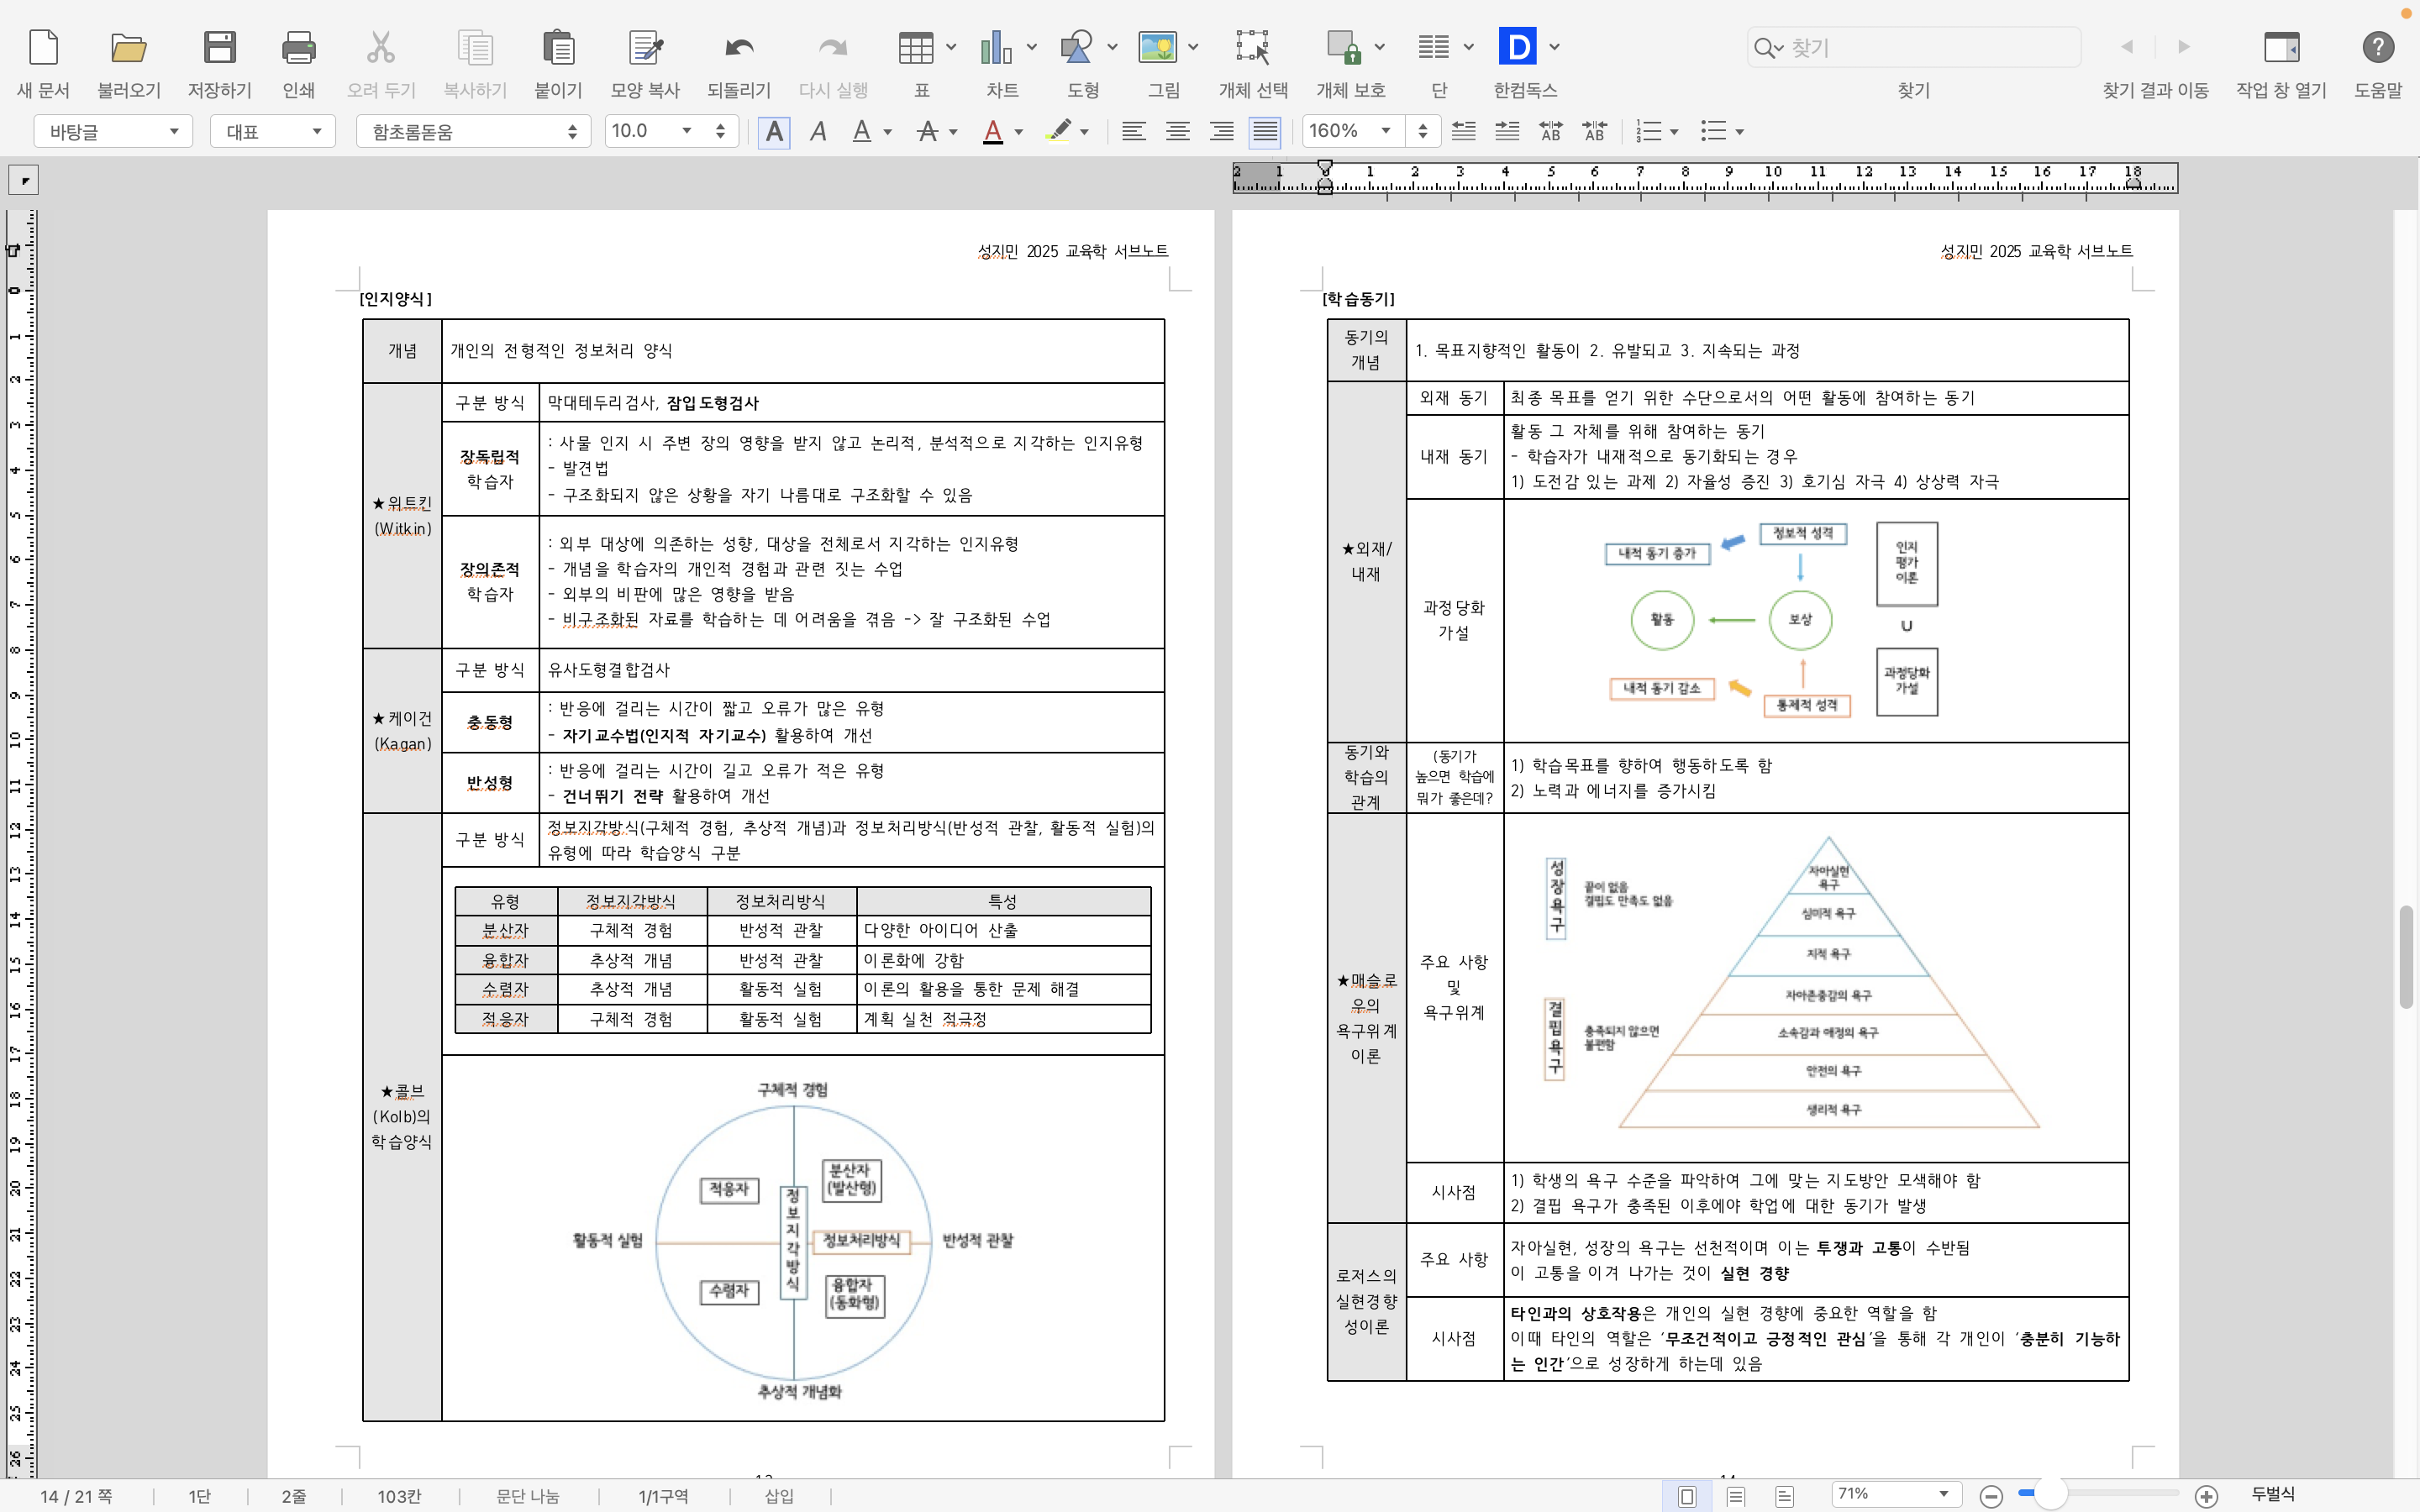Image resolution: width=2420 pixels, height=1512 pixels.
Task: Enable justified paragraph alignment
Action: [1265, 131]
